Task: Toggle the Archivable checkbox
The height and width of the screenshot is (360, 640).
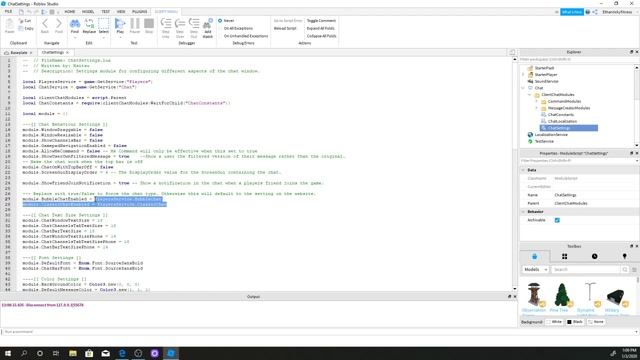Action: coord(557,220)
